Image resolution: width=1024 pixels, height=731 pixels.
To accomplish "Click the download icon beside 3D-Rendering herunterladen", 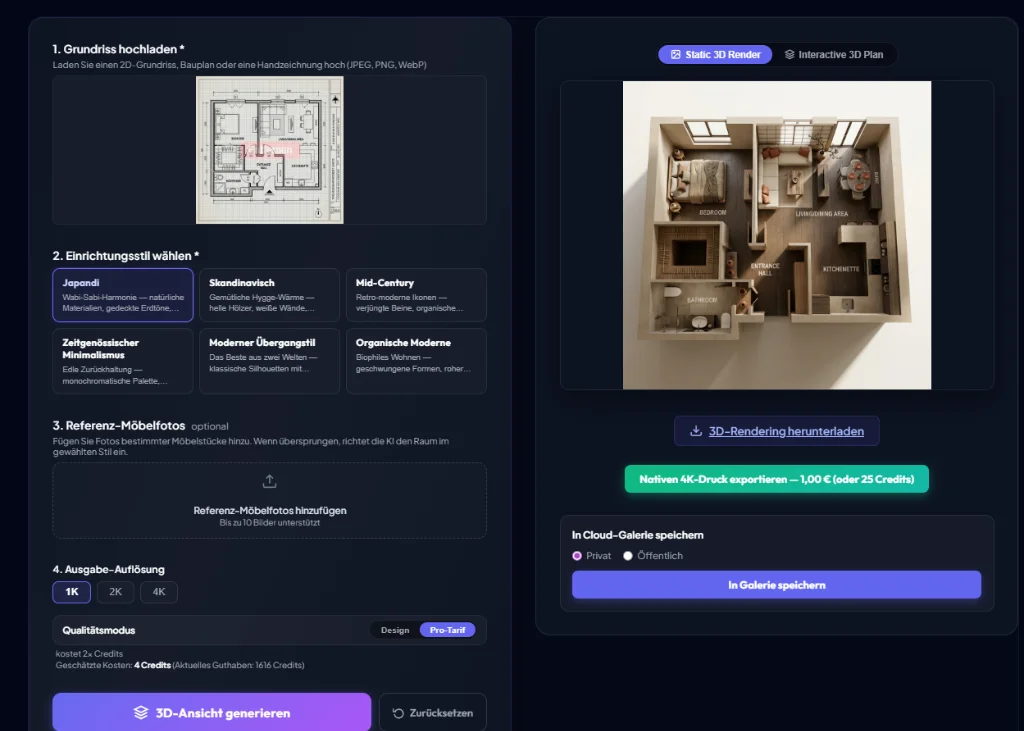I will (x=696, y=431).
